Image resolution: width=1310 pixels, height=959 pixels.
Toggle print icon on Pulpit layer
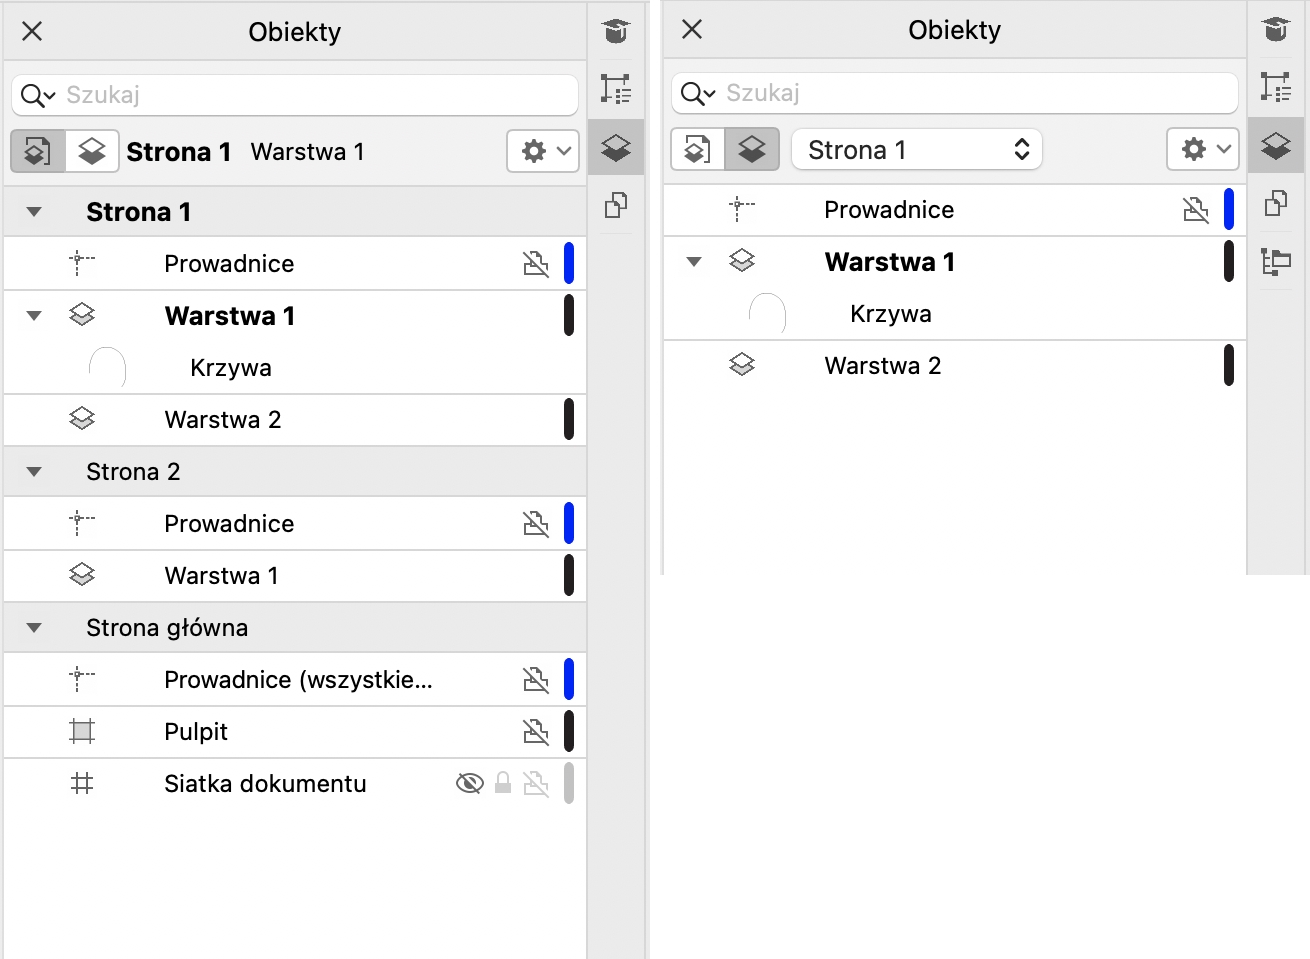pyautogui.click(x=536, y=731)
